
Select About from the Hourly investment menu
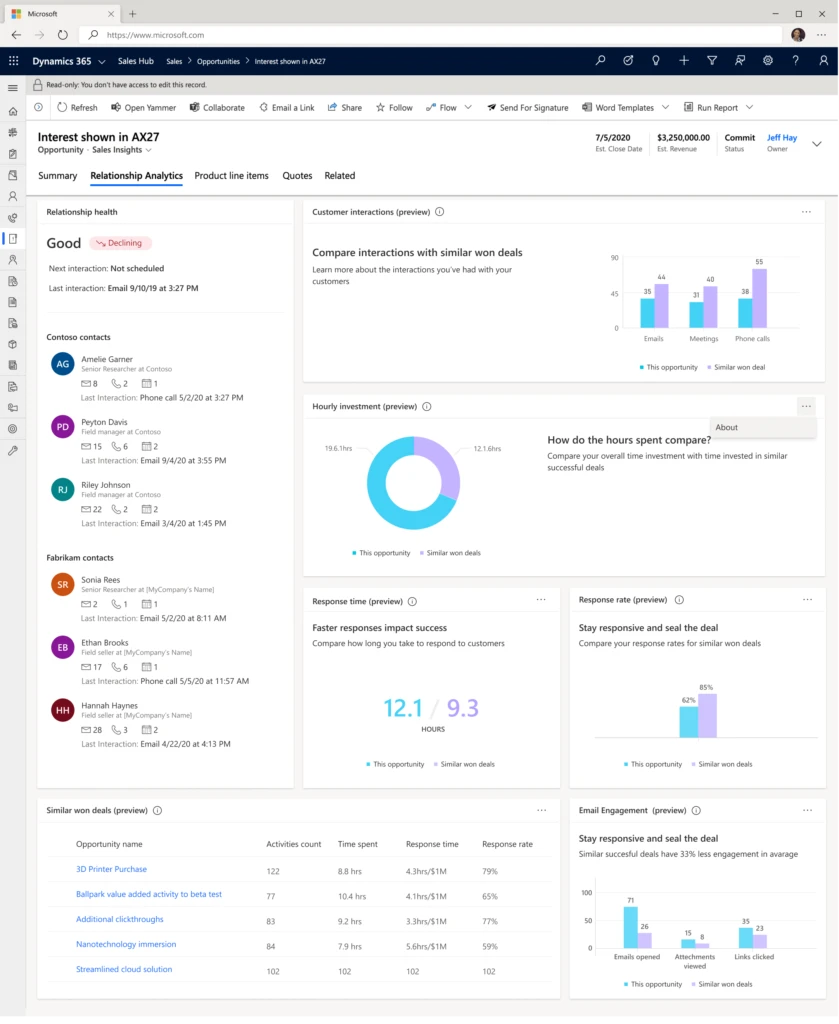point(727,427)
